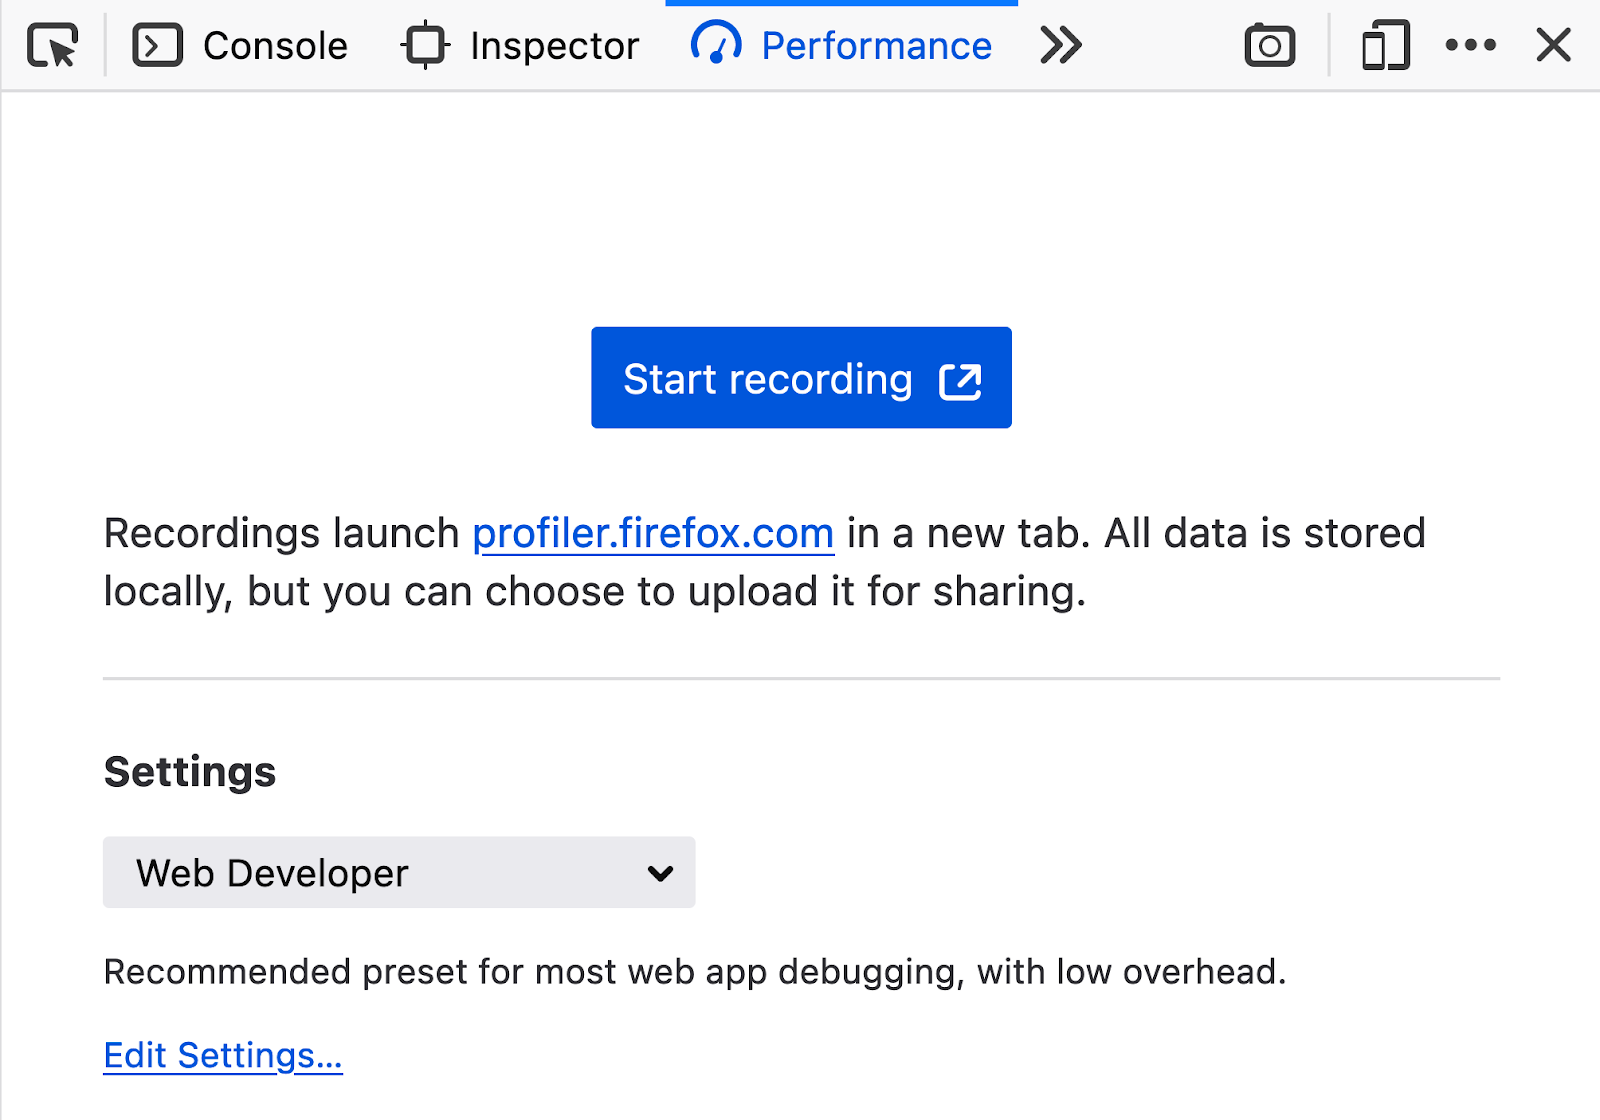
Task: Open the profiler.firefox.com link
Action: (653, 532)
